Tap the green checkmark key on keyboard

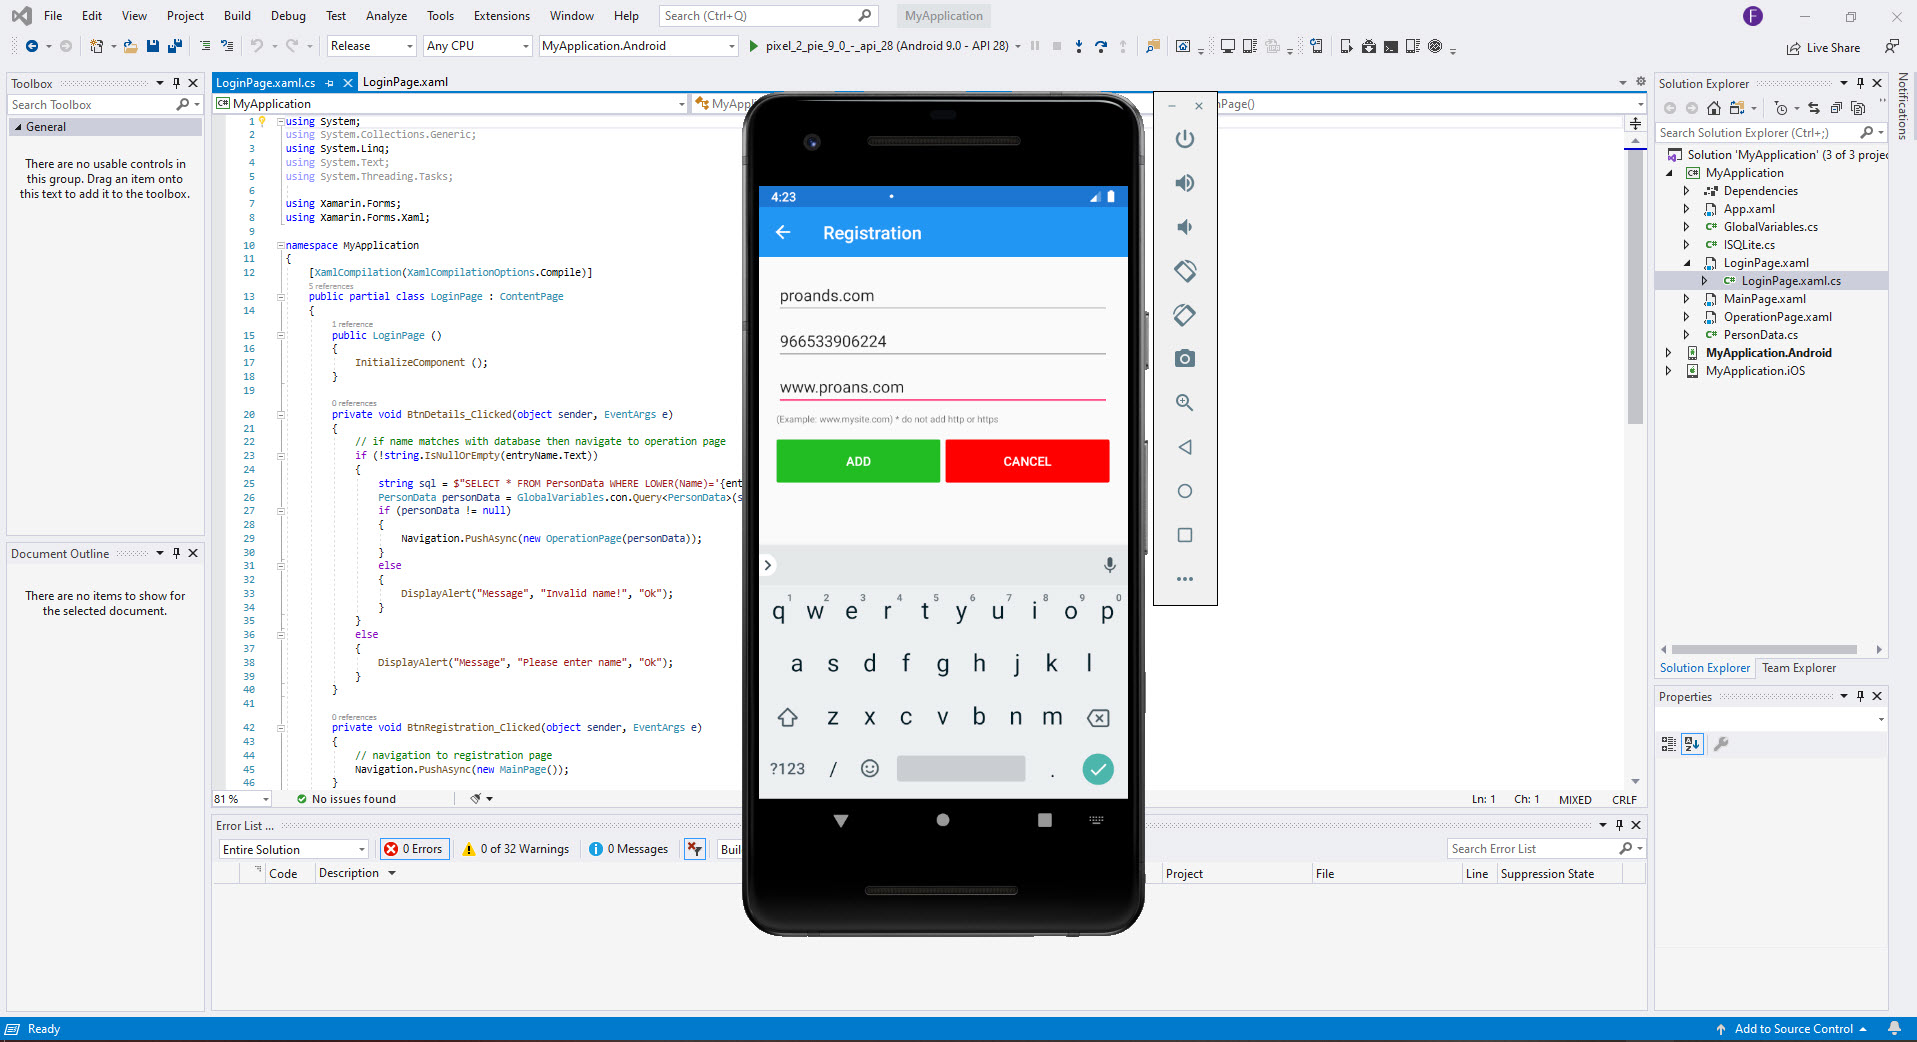[1098, 768]
